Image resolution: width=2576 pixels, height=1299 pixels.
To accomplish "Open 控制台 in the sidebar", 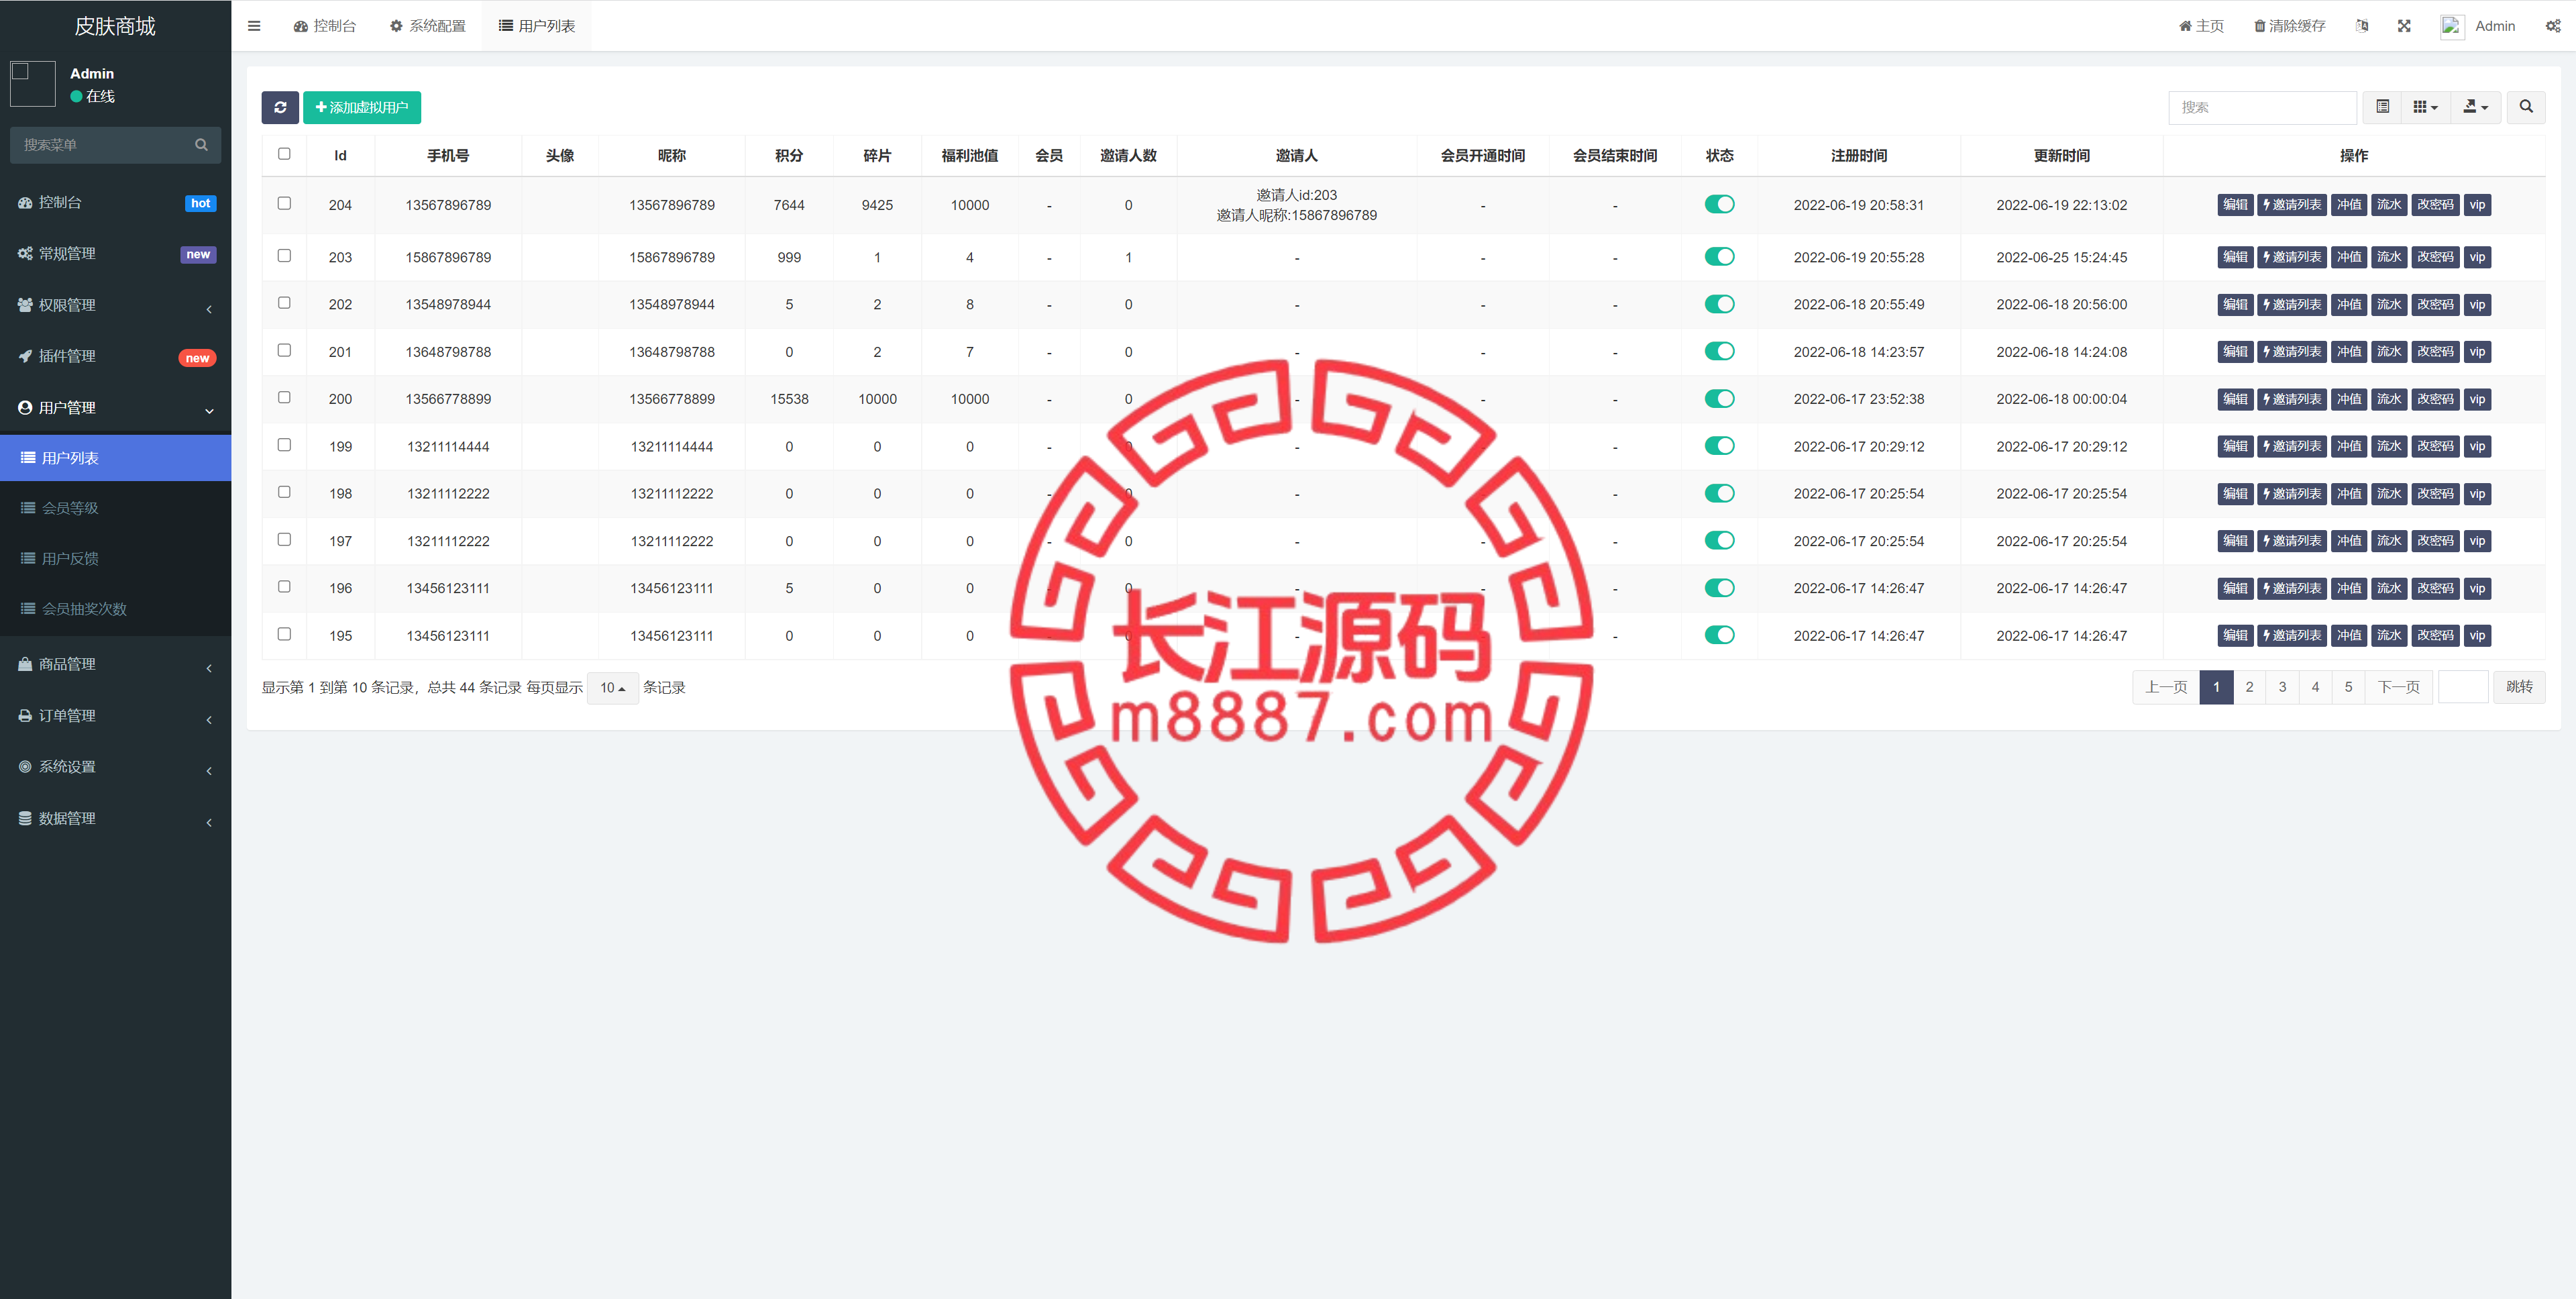I will pyautogui.click(x=115, y=202).
